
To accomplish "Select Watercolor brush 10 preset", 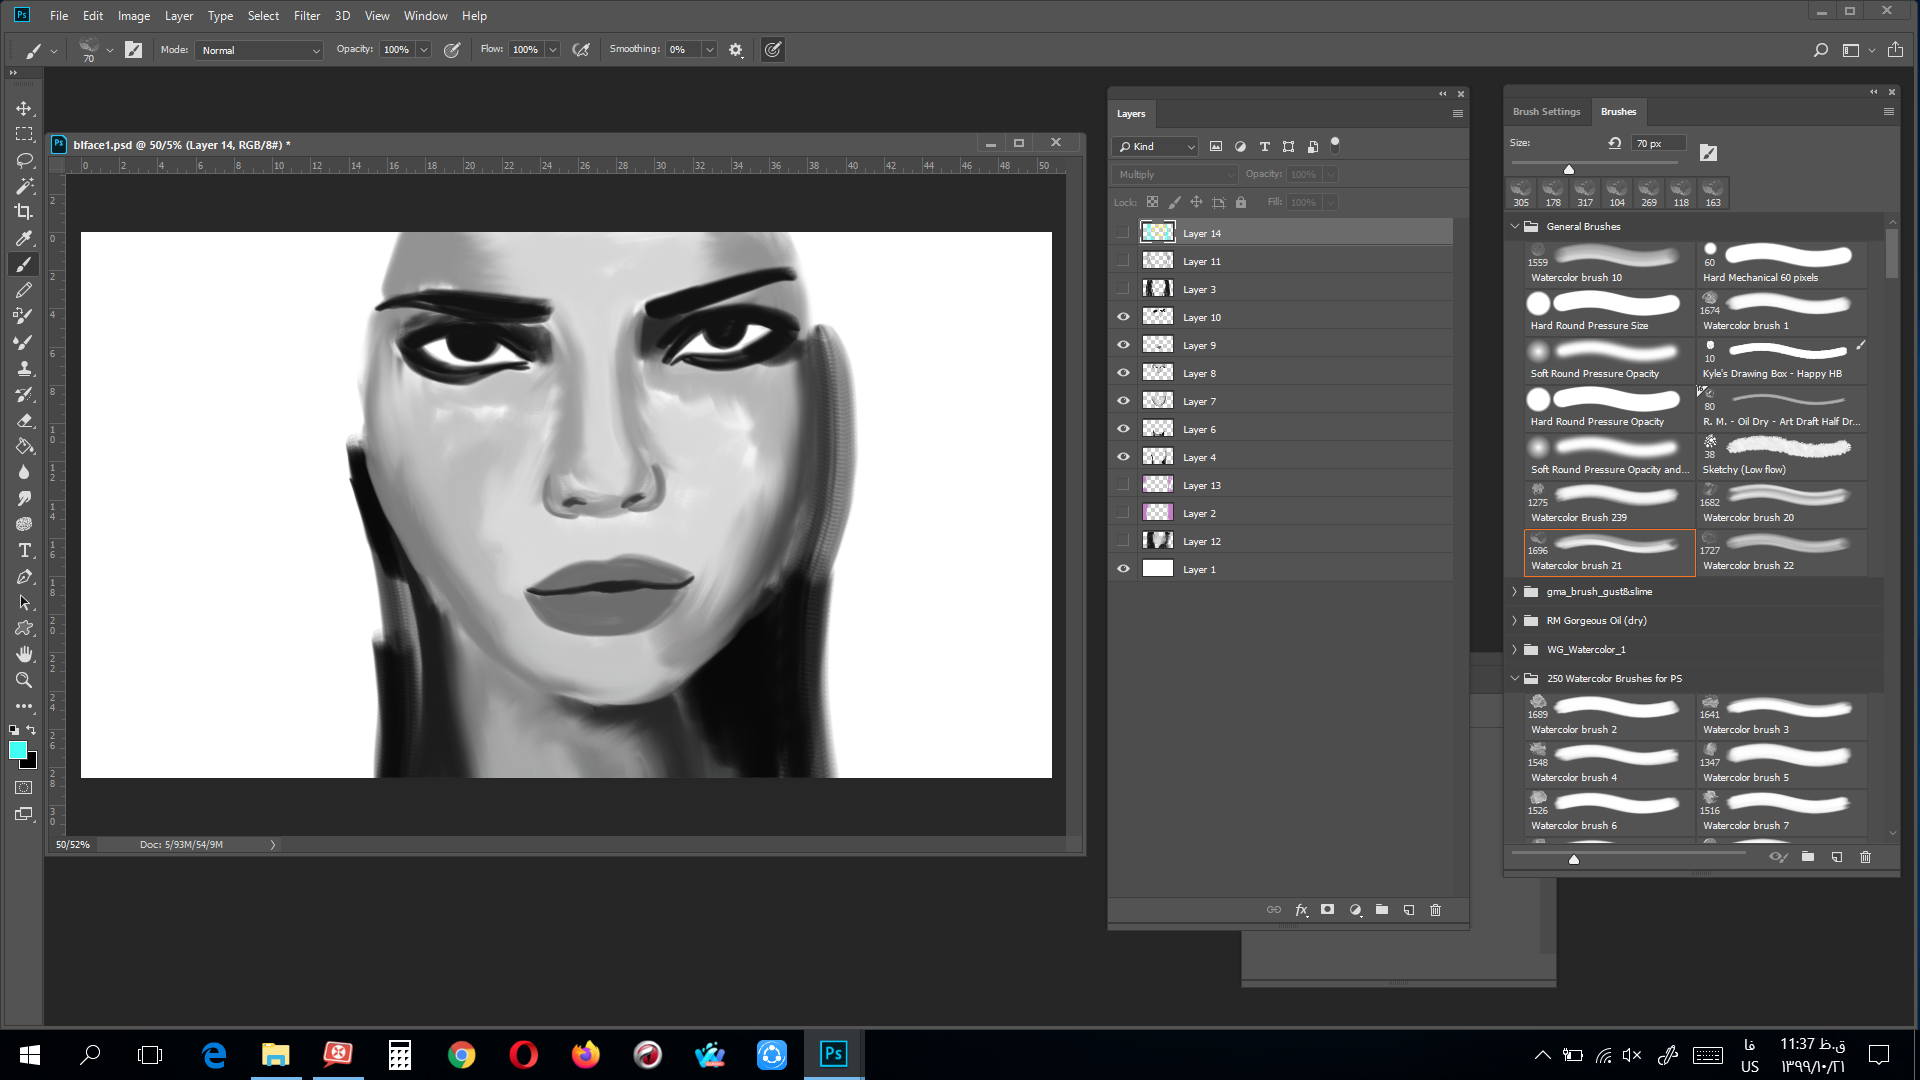I will [1608, 264].
